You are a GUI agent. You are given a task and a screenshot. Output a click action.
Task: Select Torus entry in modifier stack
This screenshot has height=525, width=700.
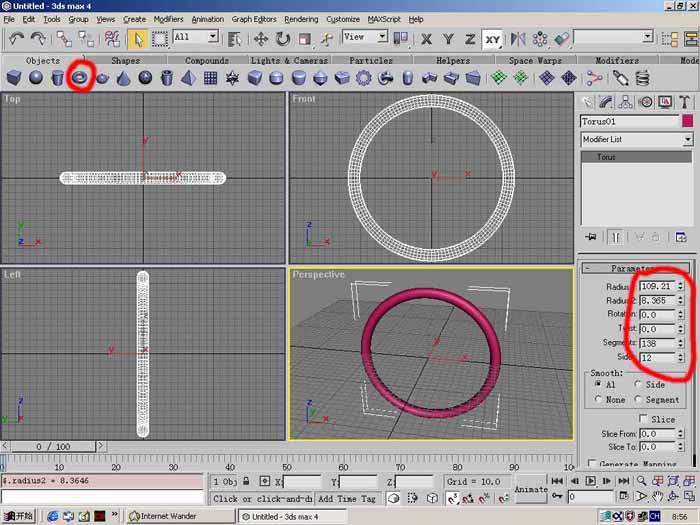636,157
